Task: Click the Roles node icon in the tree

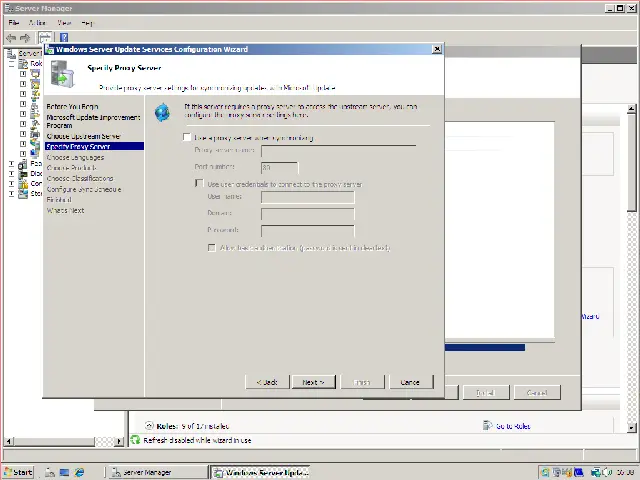Action: (x=24, y=64)
